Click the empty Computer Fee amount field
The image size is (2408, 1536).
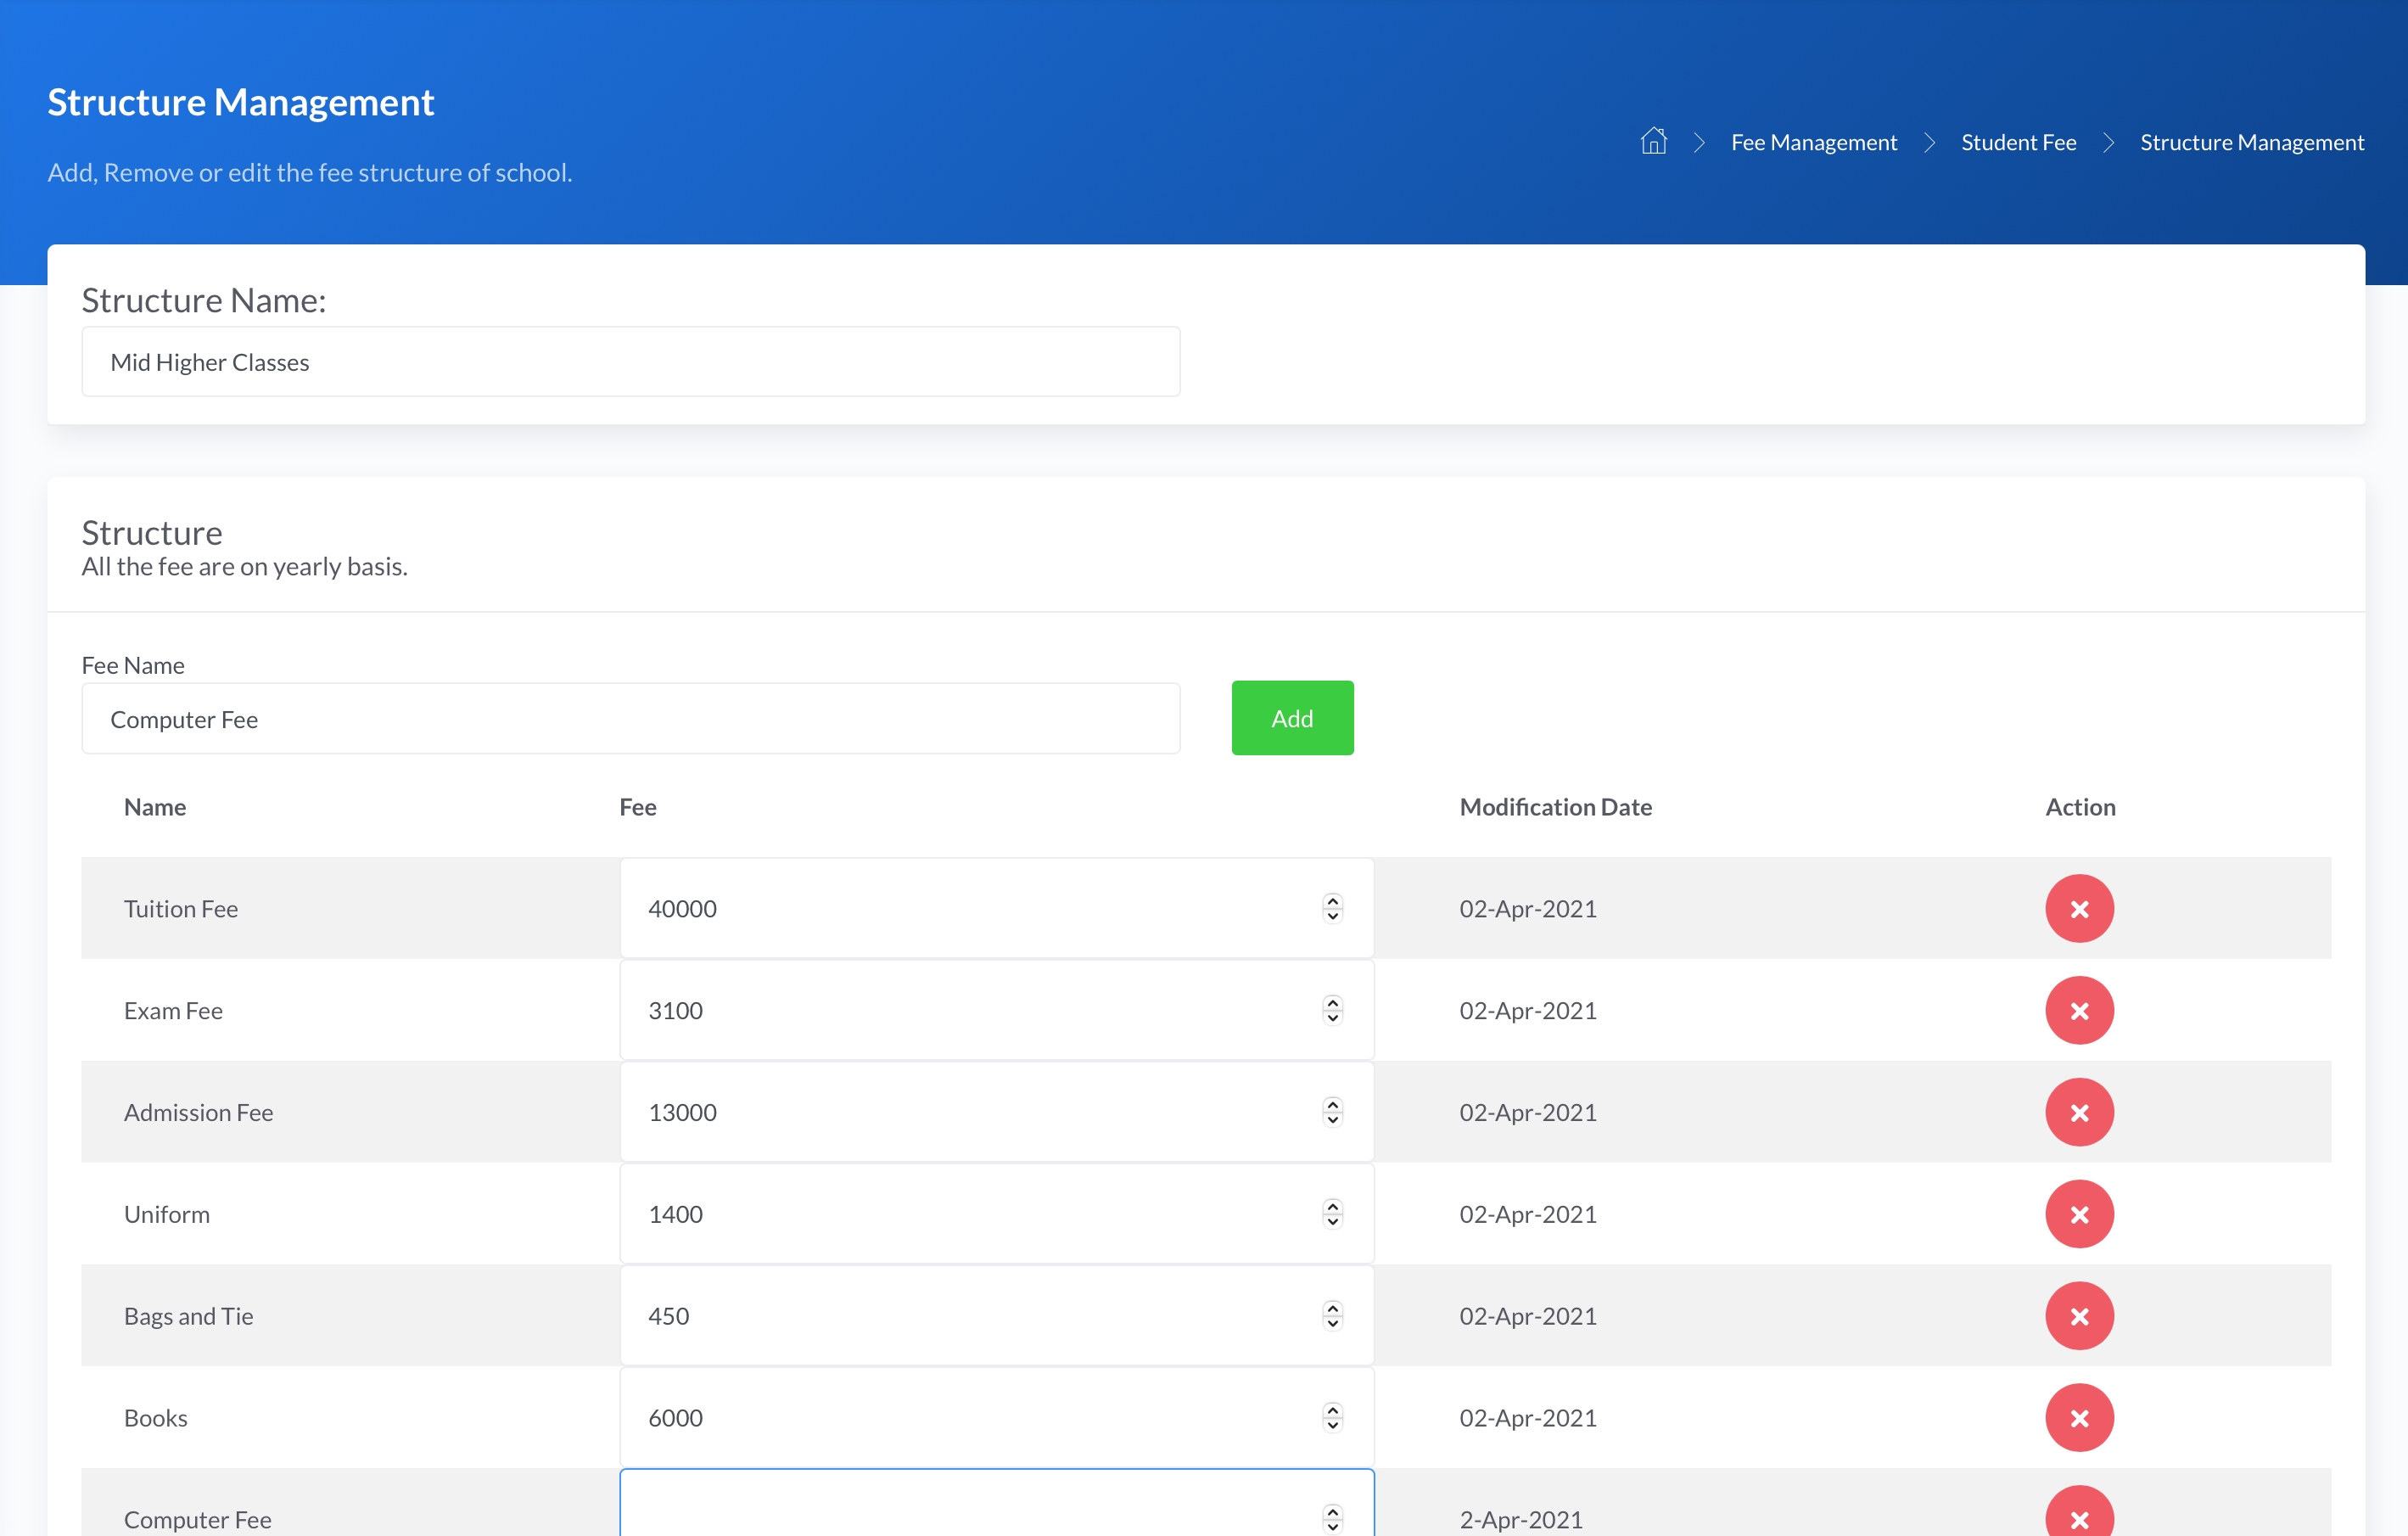click(960, 1510)
